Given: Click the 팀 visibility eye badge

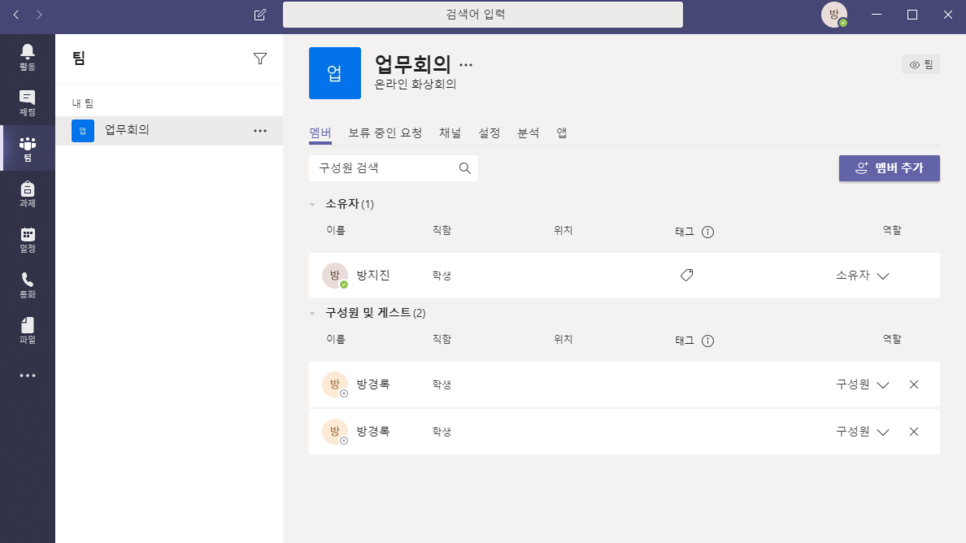Looking at the screenshot, I should (x=920, y=65).
